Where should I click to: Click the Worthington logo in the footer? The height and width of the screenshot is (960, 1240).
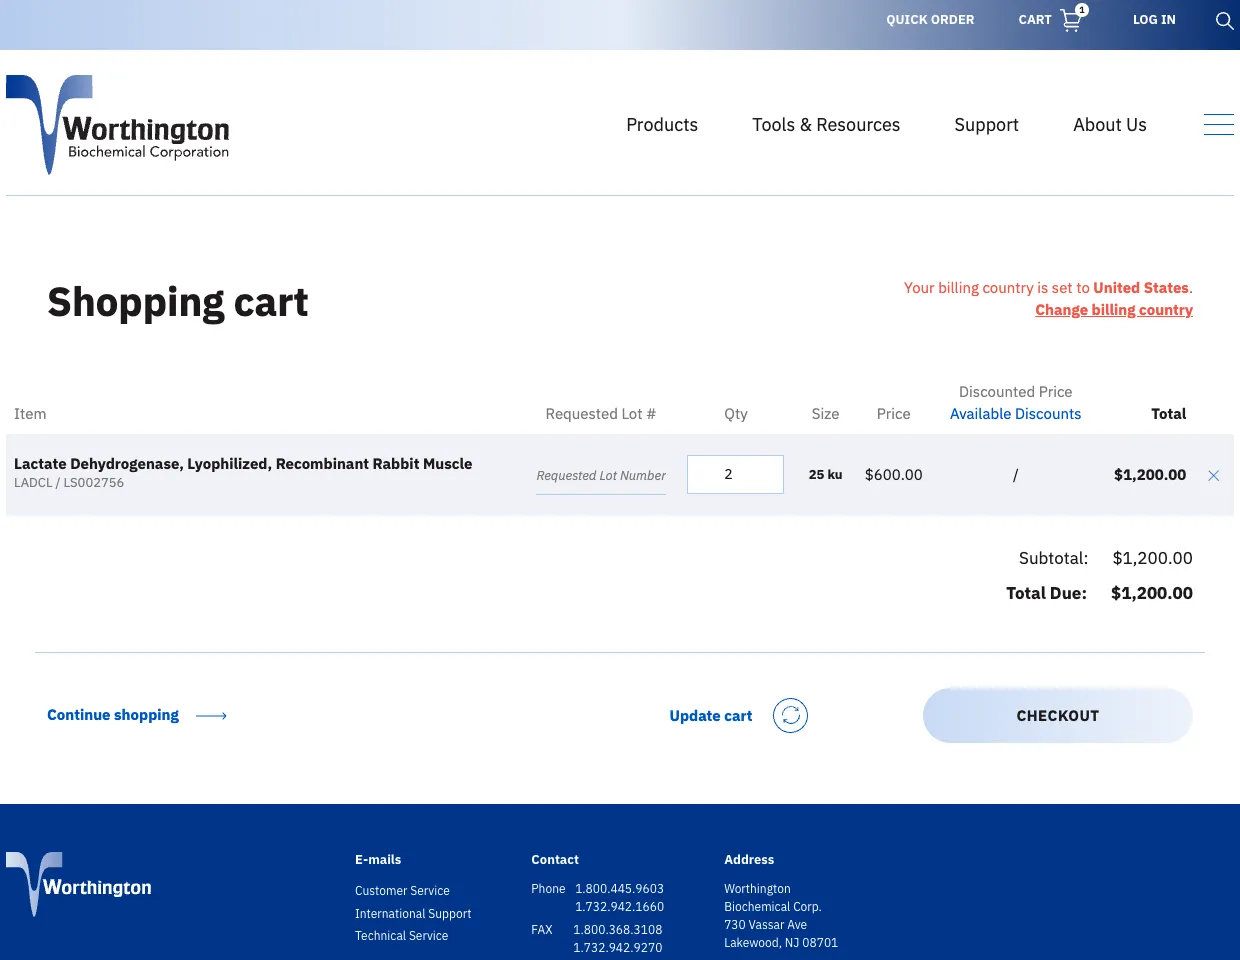78,884
